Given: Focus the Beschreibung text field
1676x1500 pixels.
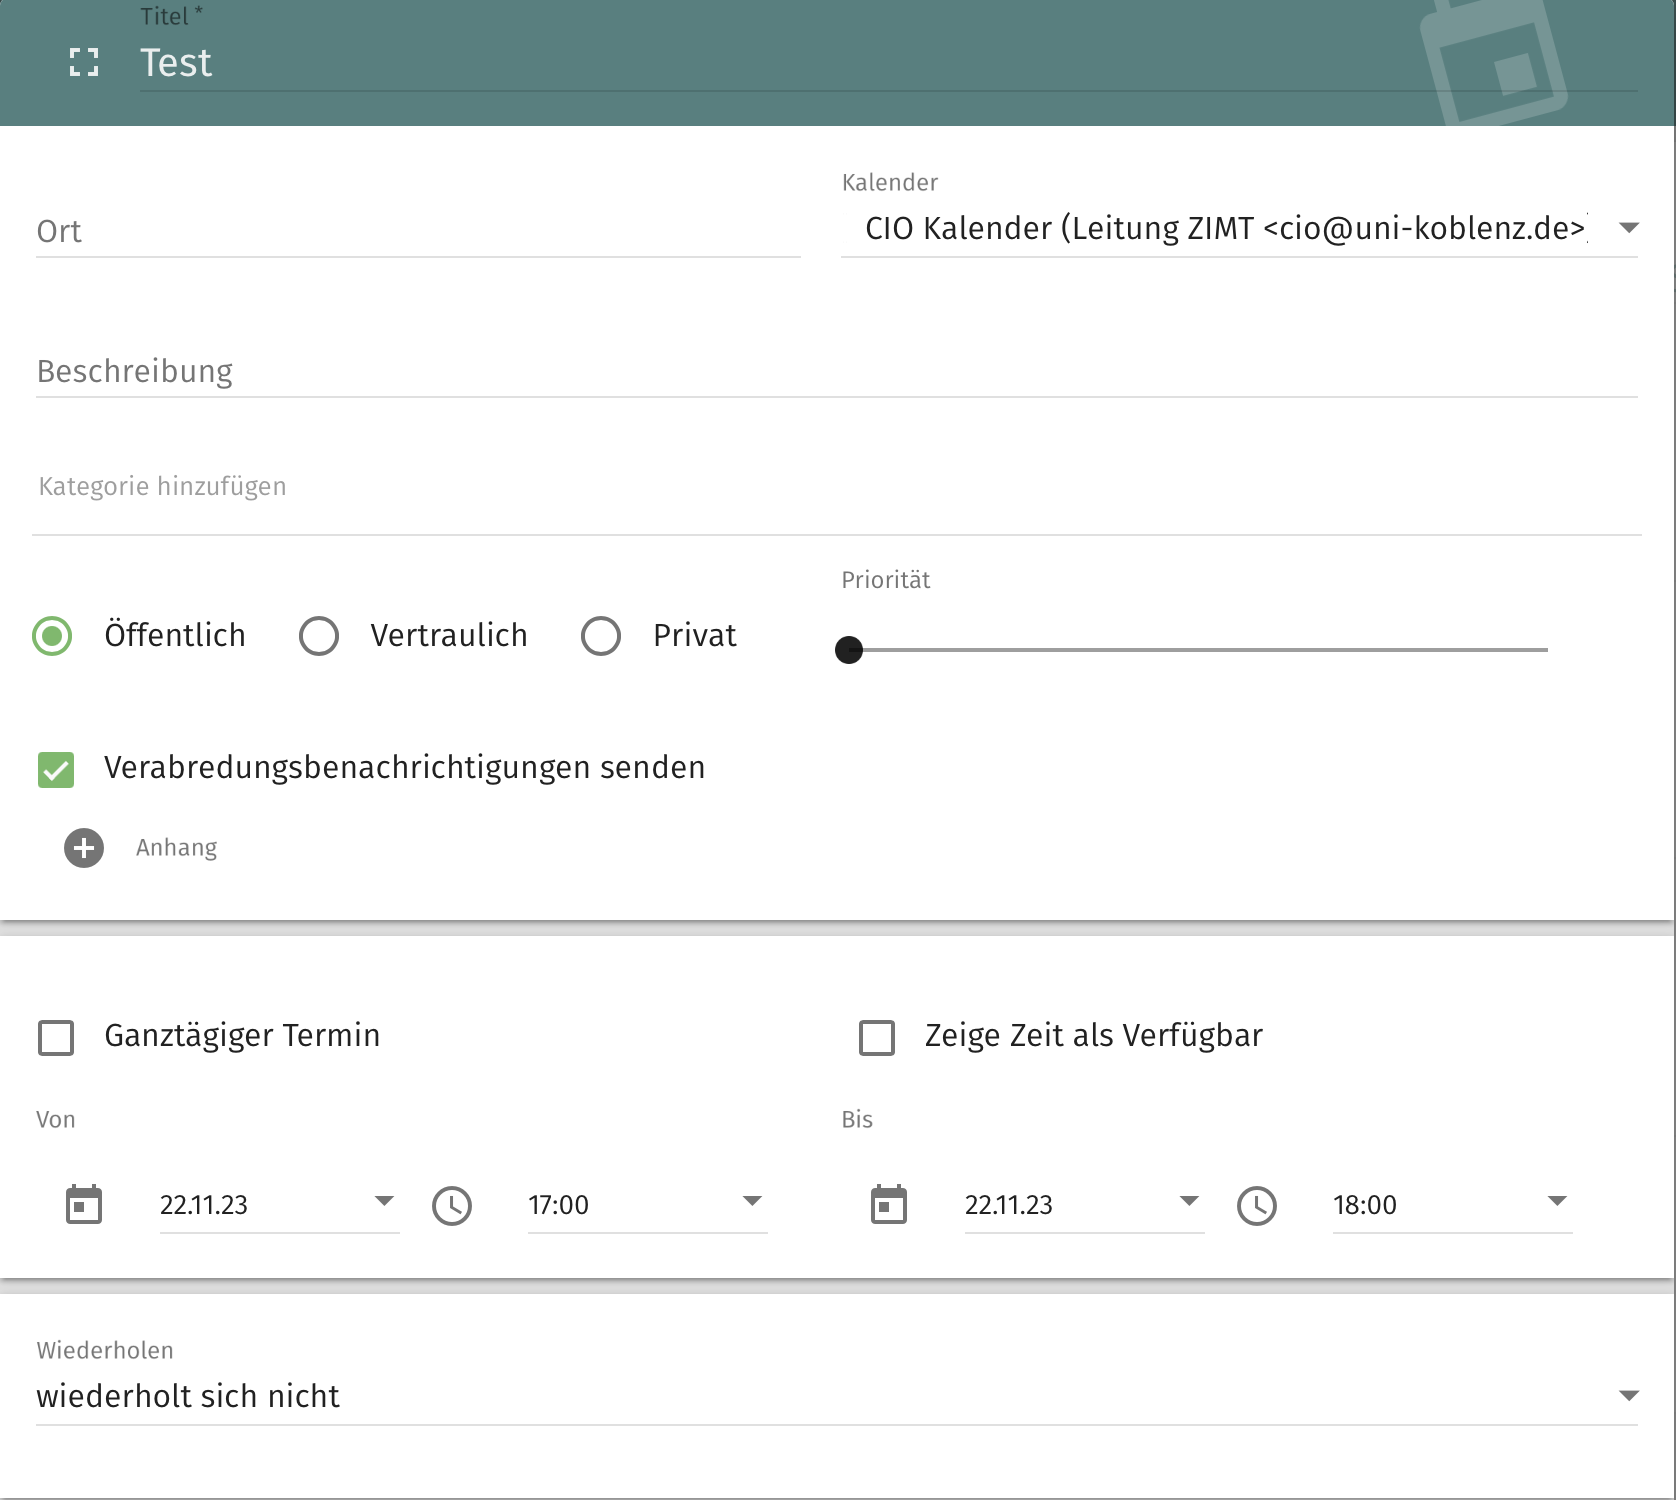Looking at the screenshot, I should pyautogui.click(x=836, y=372).
